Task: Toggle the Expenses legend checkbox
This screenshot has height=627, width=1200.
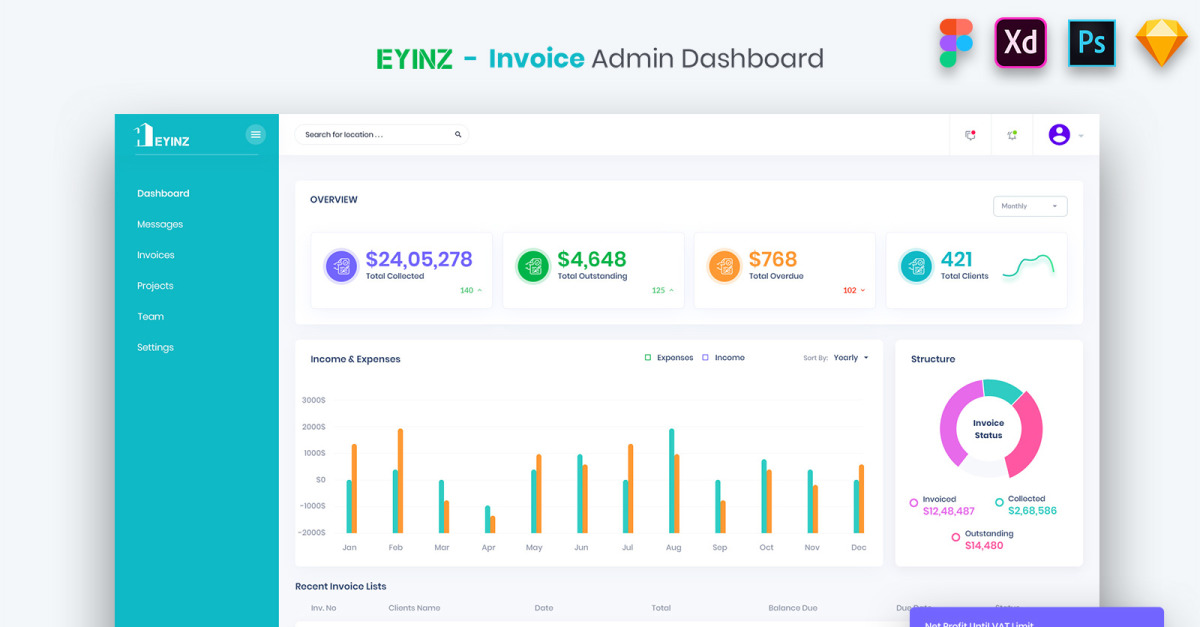Action: click(648, 357)
